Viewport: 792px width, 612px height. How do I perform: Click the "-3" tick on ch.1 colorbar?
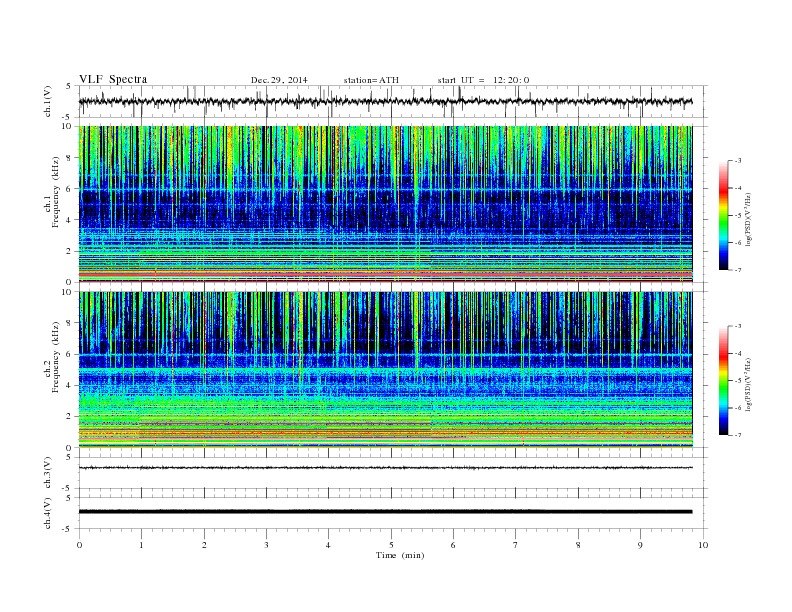click(x=737, y=161)
